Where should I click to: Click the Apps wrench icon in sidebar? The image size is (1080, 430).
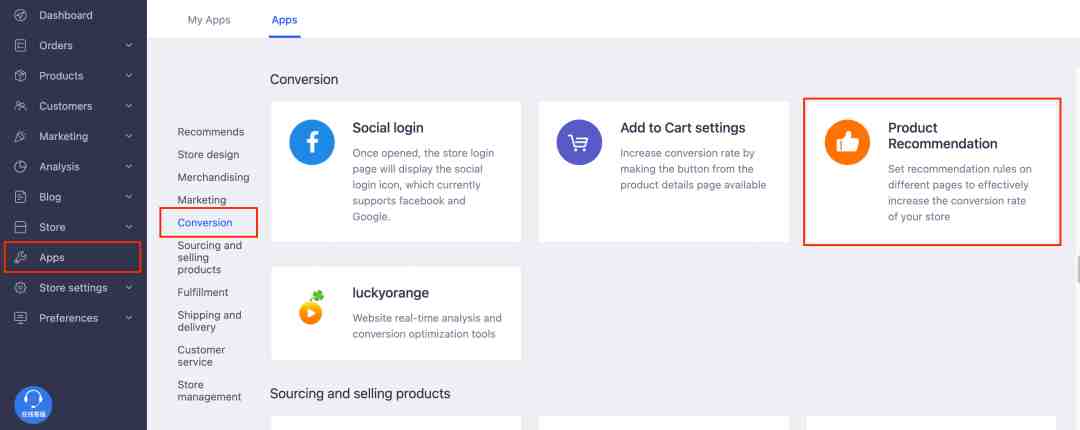click(21, 258)
